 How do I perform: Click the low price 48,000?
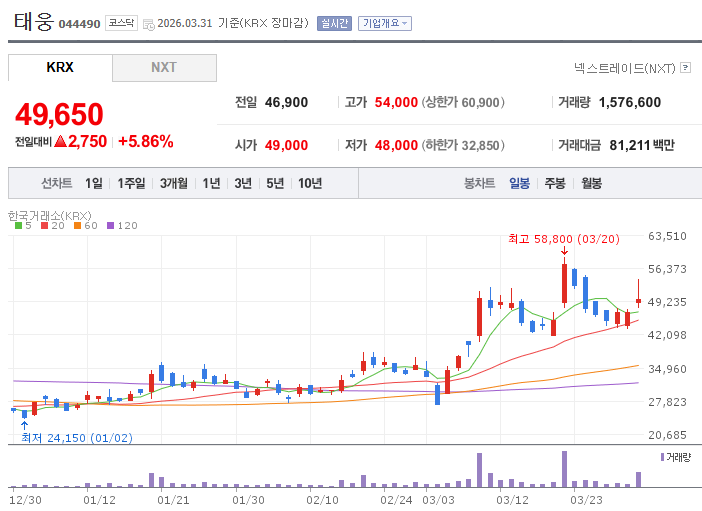[396, 145]
